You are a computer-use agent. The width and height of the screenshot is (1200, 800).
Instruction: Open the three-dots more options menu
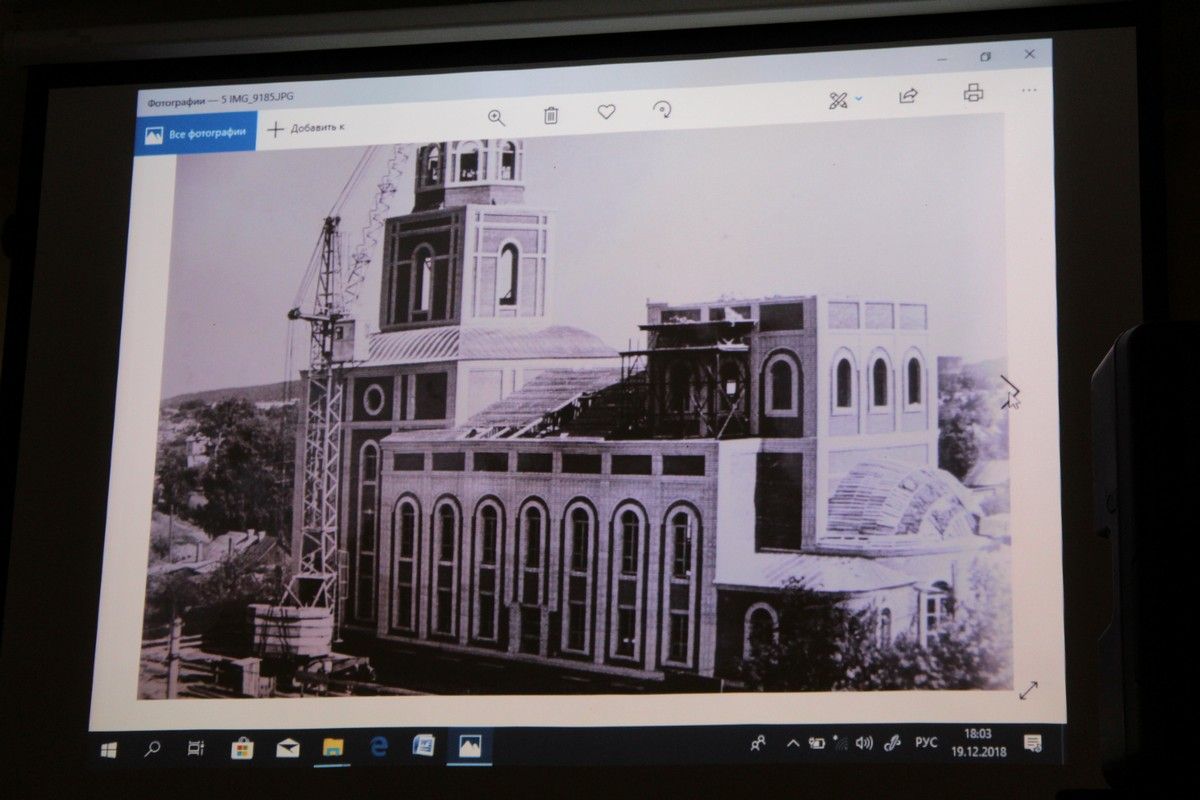click(1029, 90)
